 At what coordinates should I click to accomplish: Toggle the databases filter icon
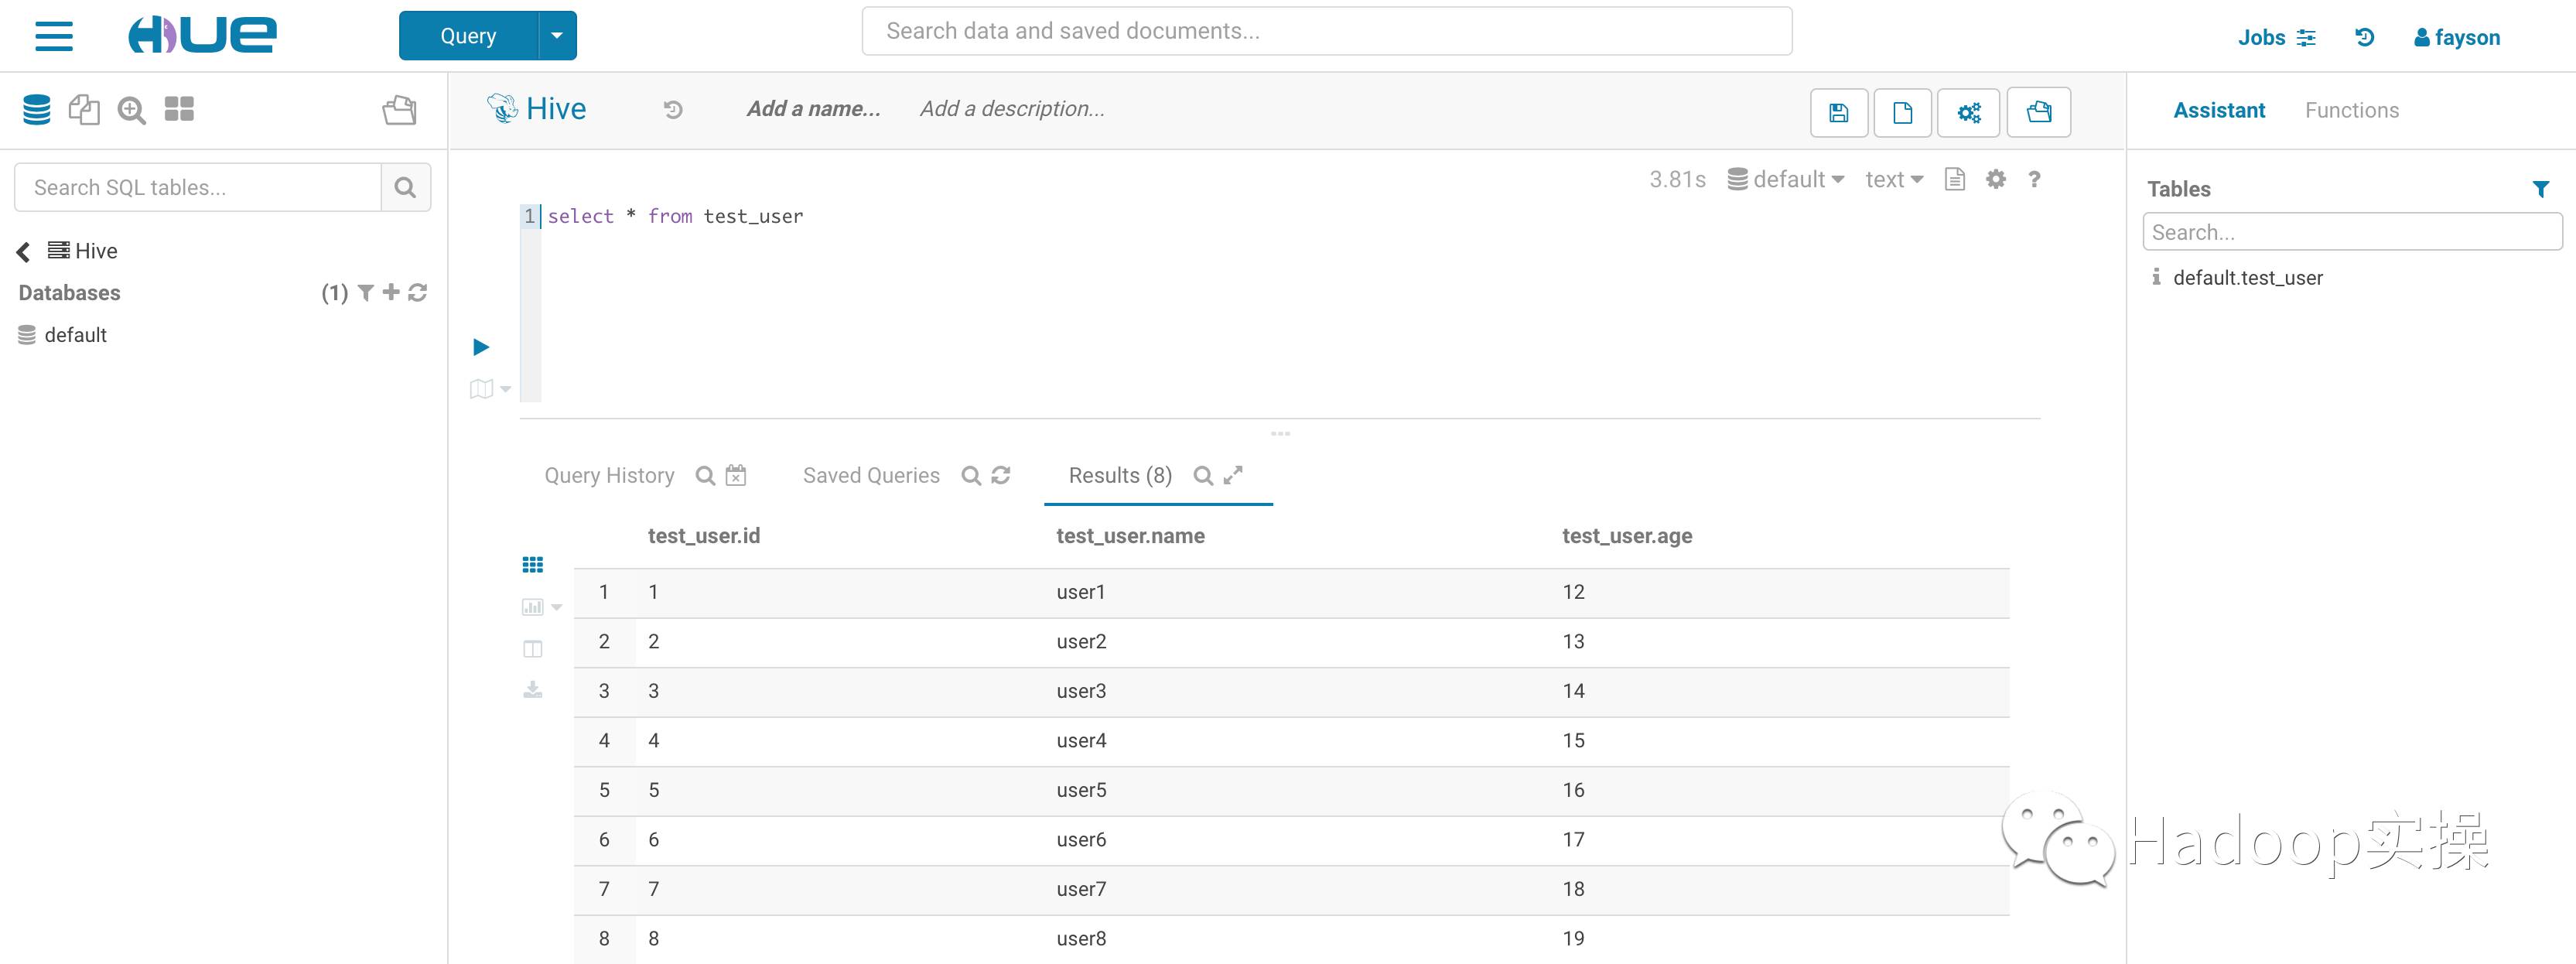(366, 292)
